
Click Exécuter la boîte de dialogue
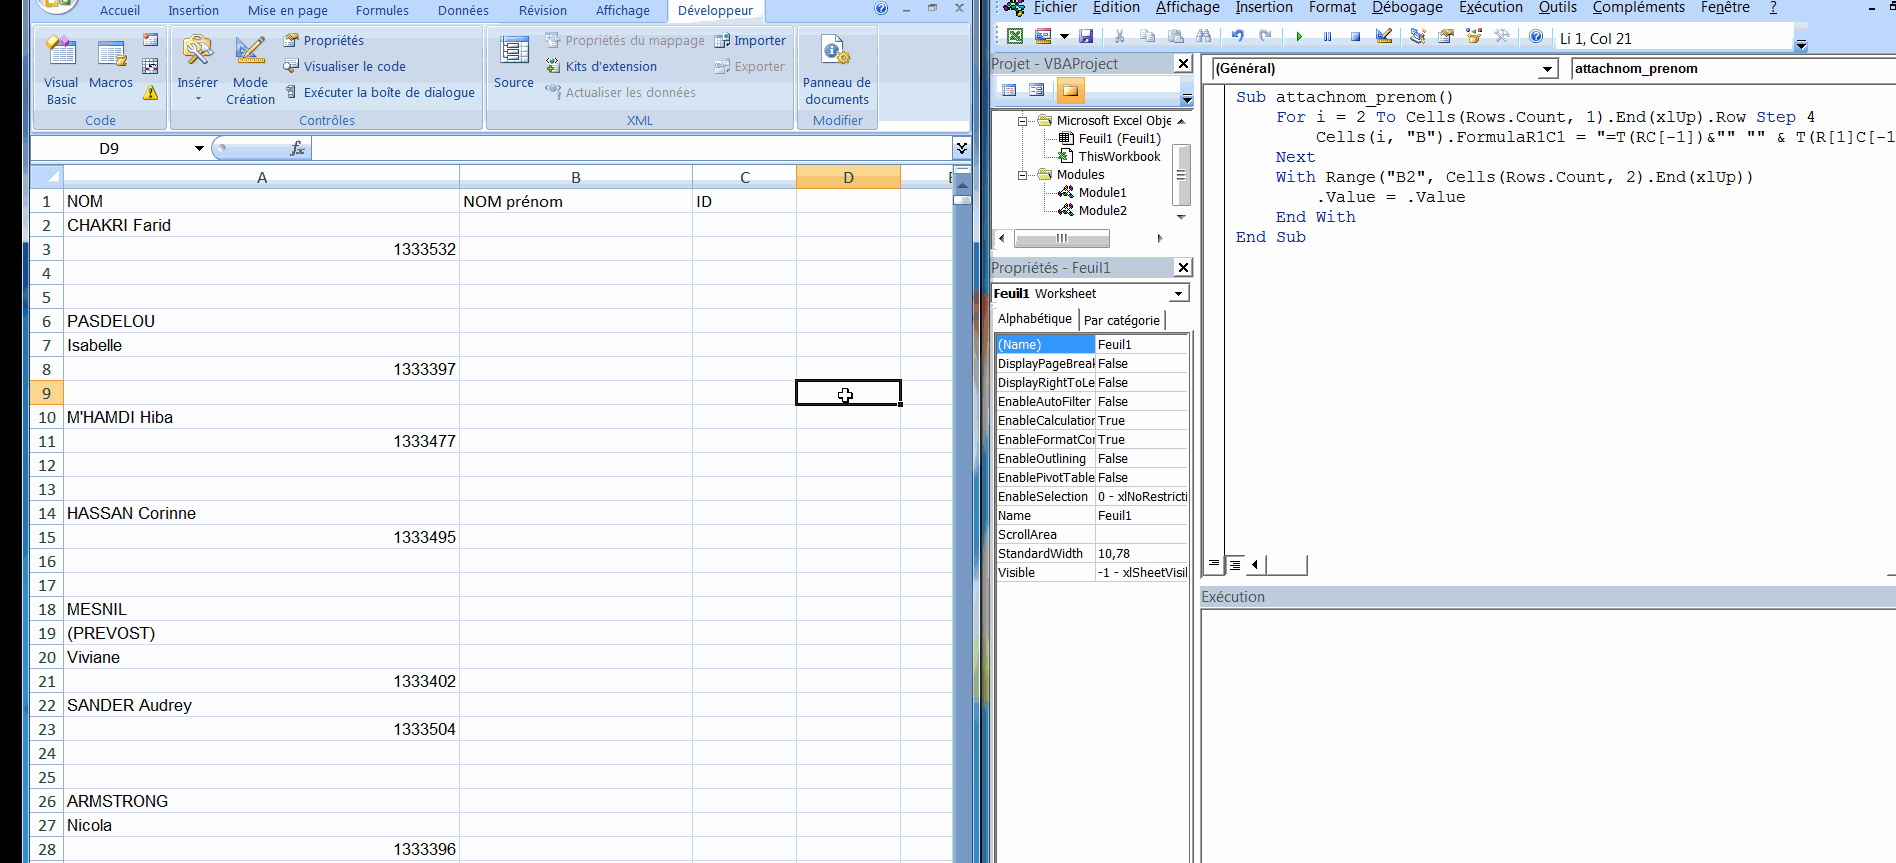coord(380,92)
